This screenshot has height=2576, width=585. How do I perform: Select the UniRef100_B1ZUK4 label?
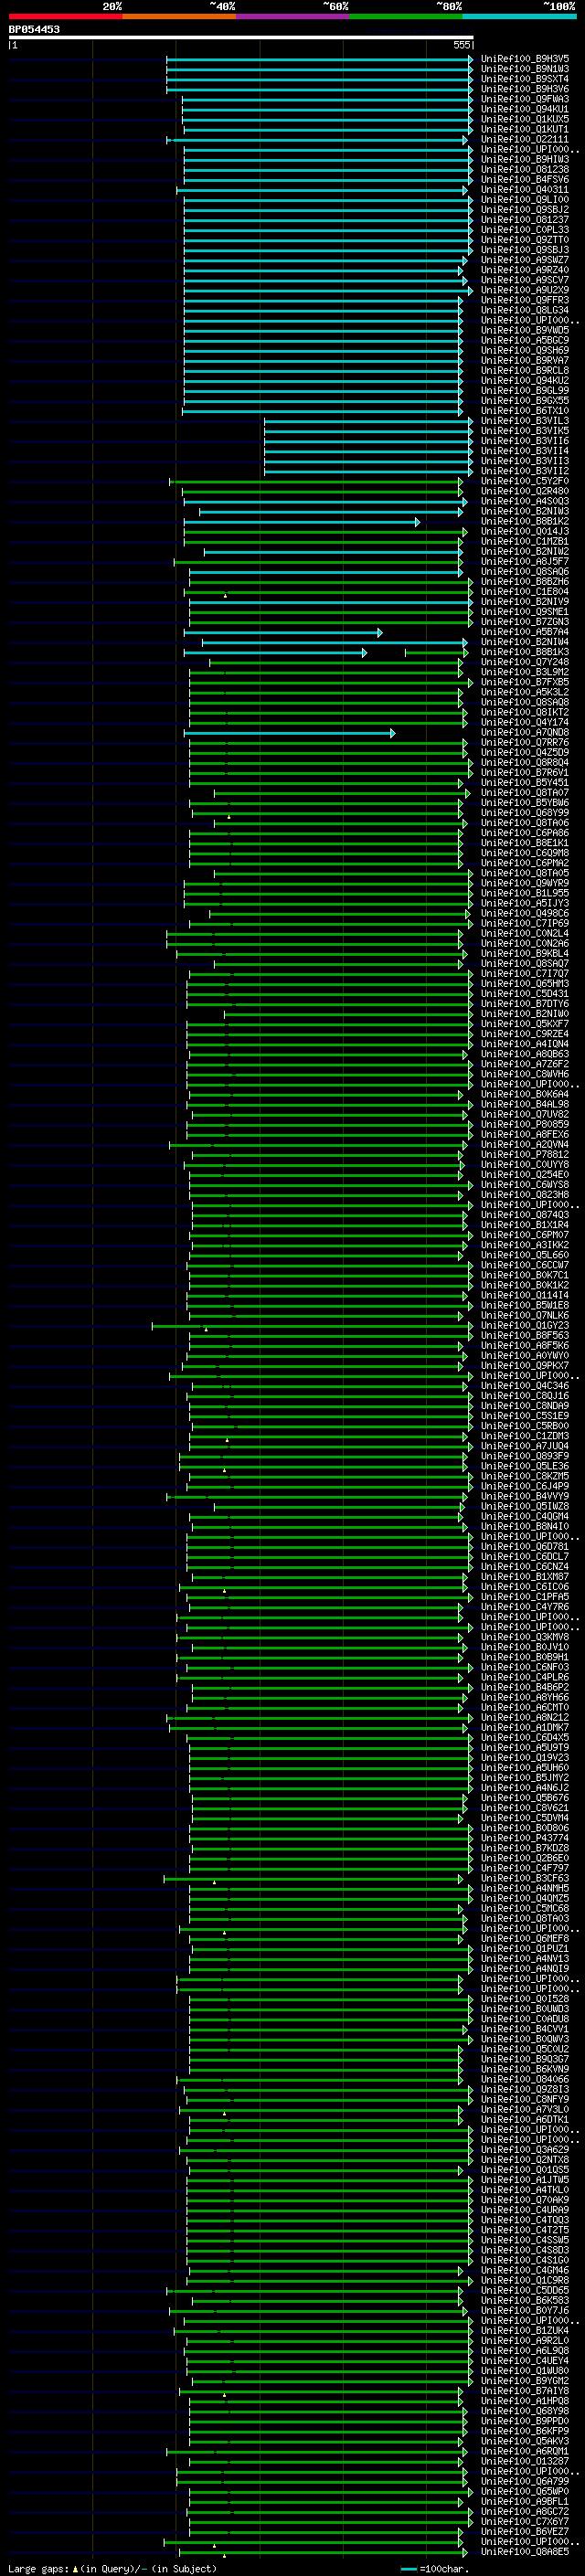click(525, 2330)
